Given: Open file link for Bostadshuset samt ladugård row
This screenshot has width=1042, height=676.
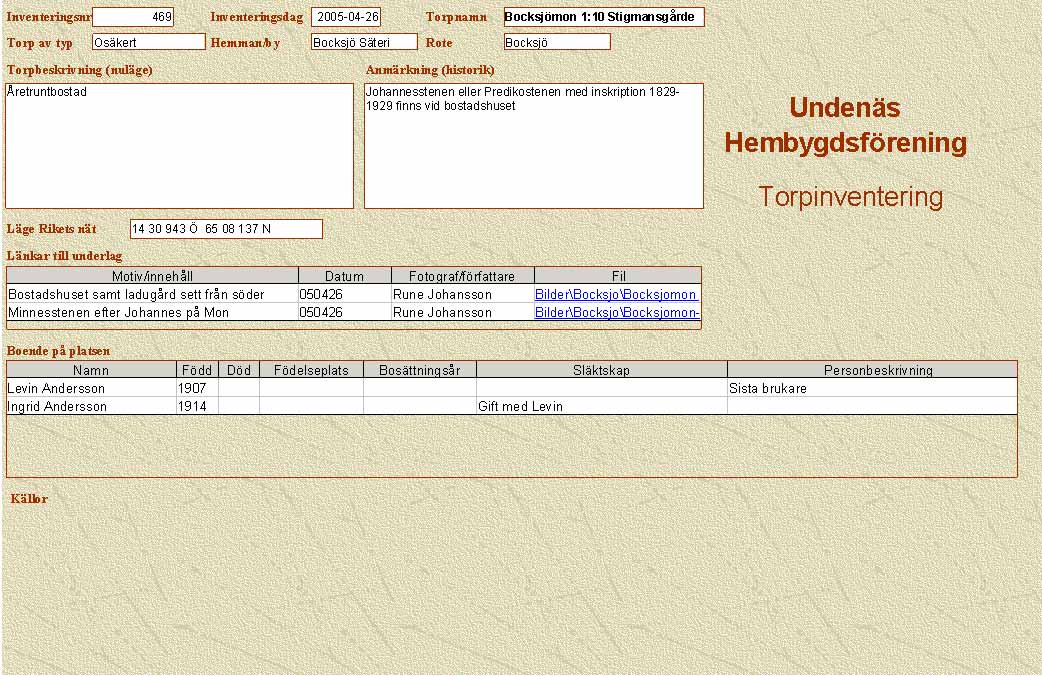Looking at the screenshot, I should point(616,295).
